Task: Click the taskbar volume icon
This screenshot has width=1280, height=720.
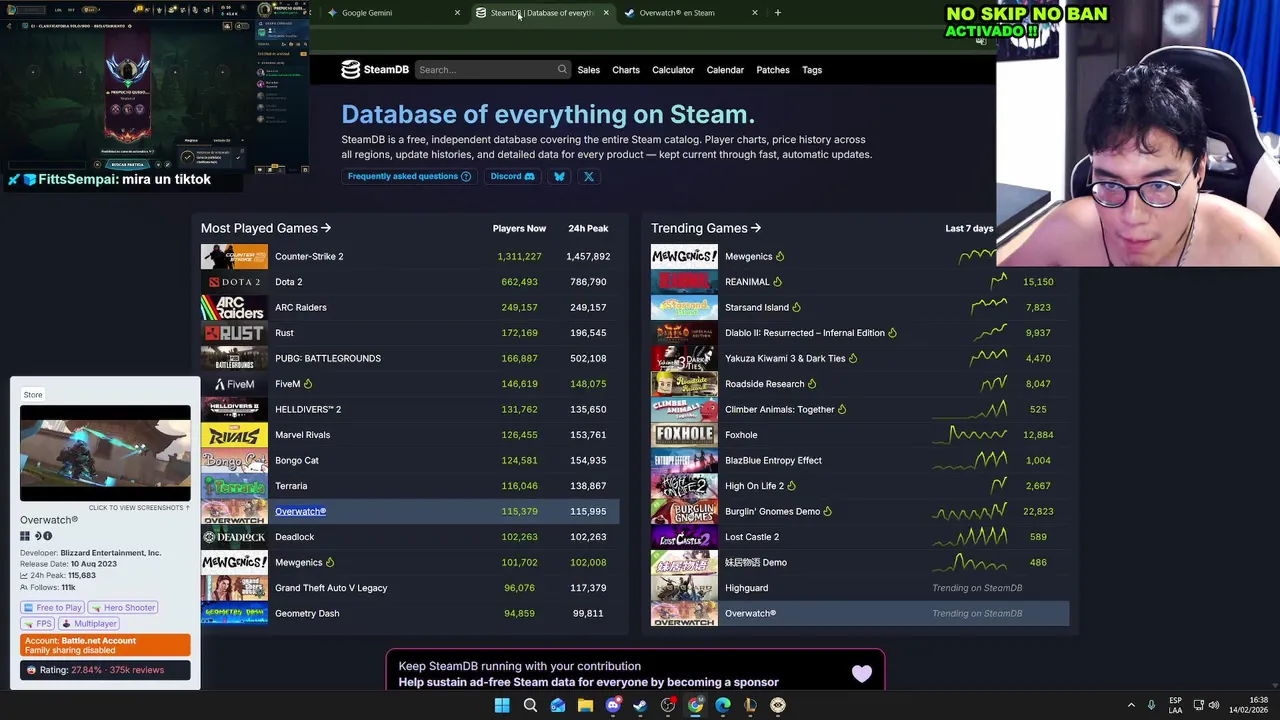Action: click(x=1214, y=705)
